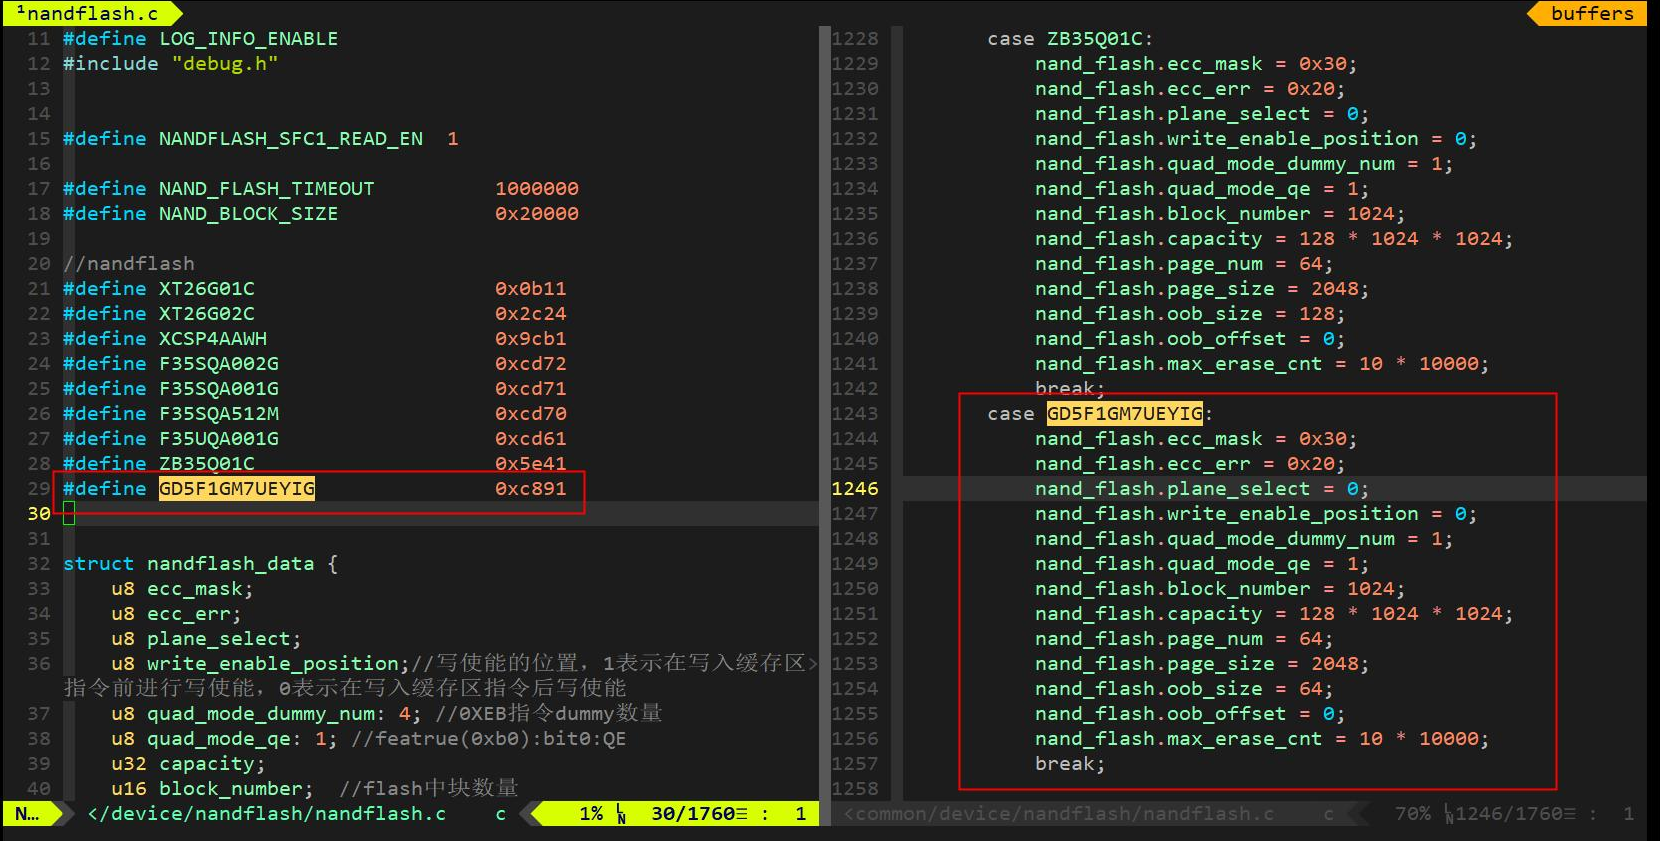Click the u8 ecc_mask; struct member
Image resolution: width=1660 pixels, height=841 pixels.
click(x=182, y=589)
